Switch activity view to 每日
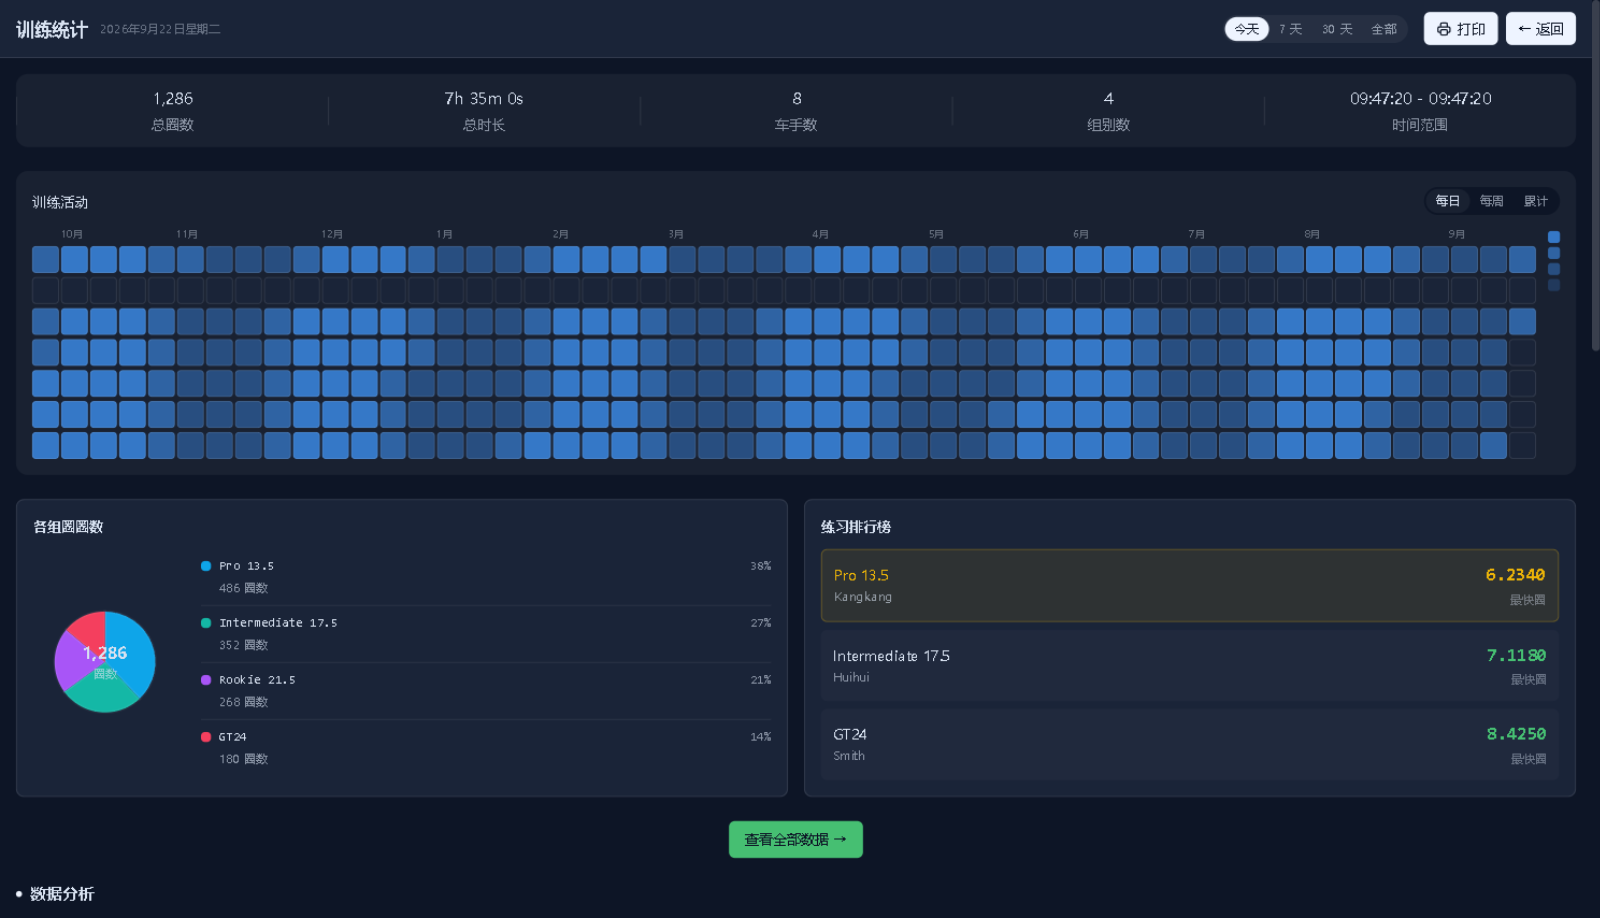The height and width of the screenshot is (918, 1600). pyautogui.click(x=1448, y=201)
